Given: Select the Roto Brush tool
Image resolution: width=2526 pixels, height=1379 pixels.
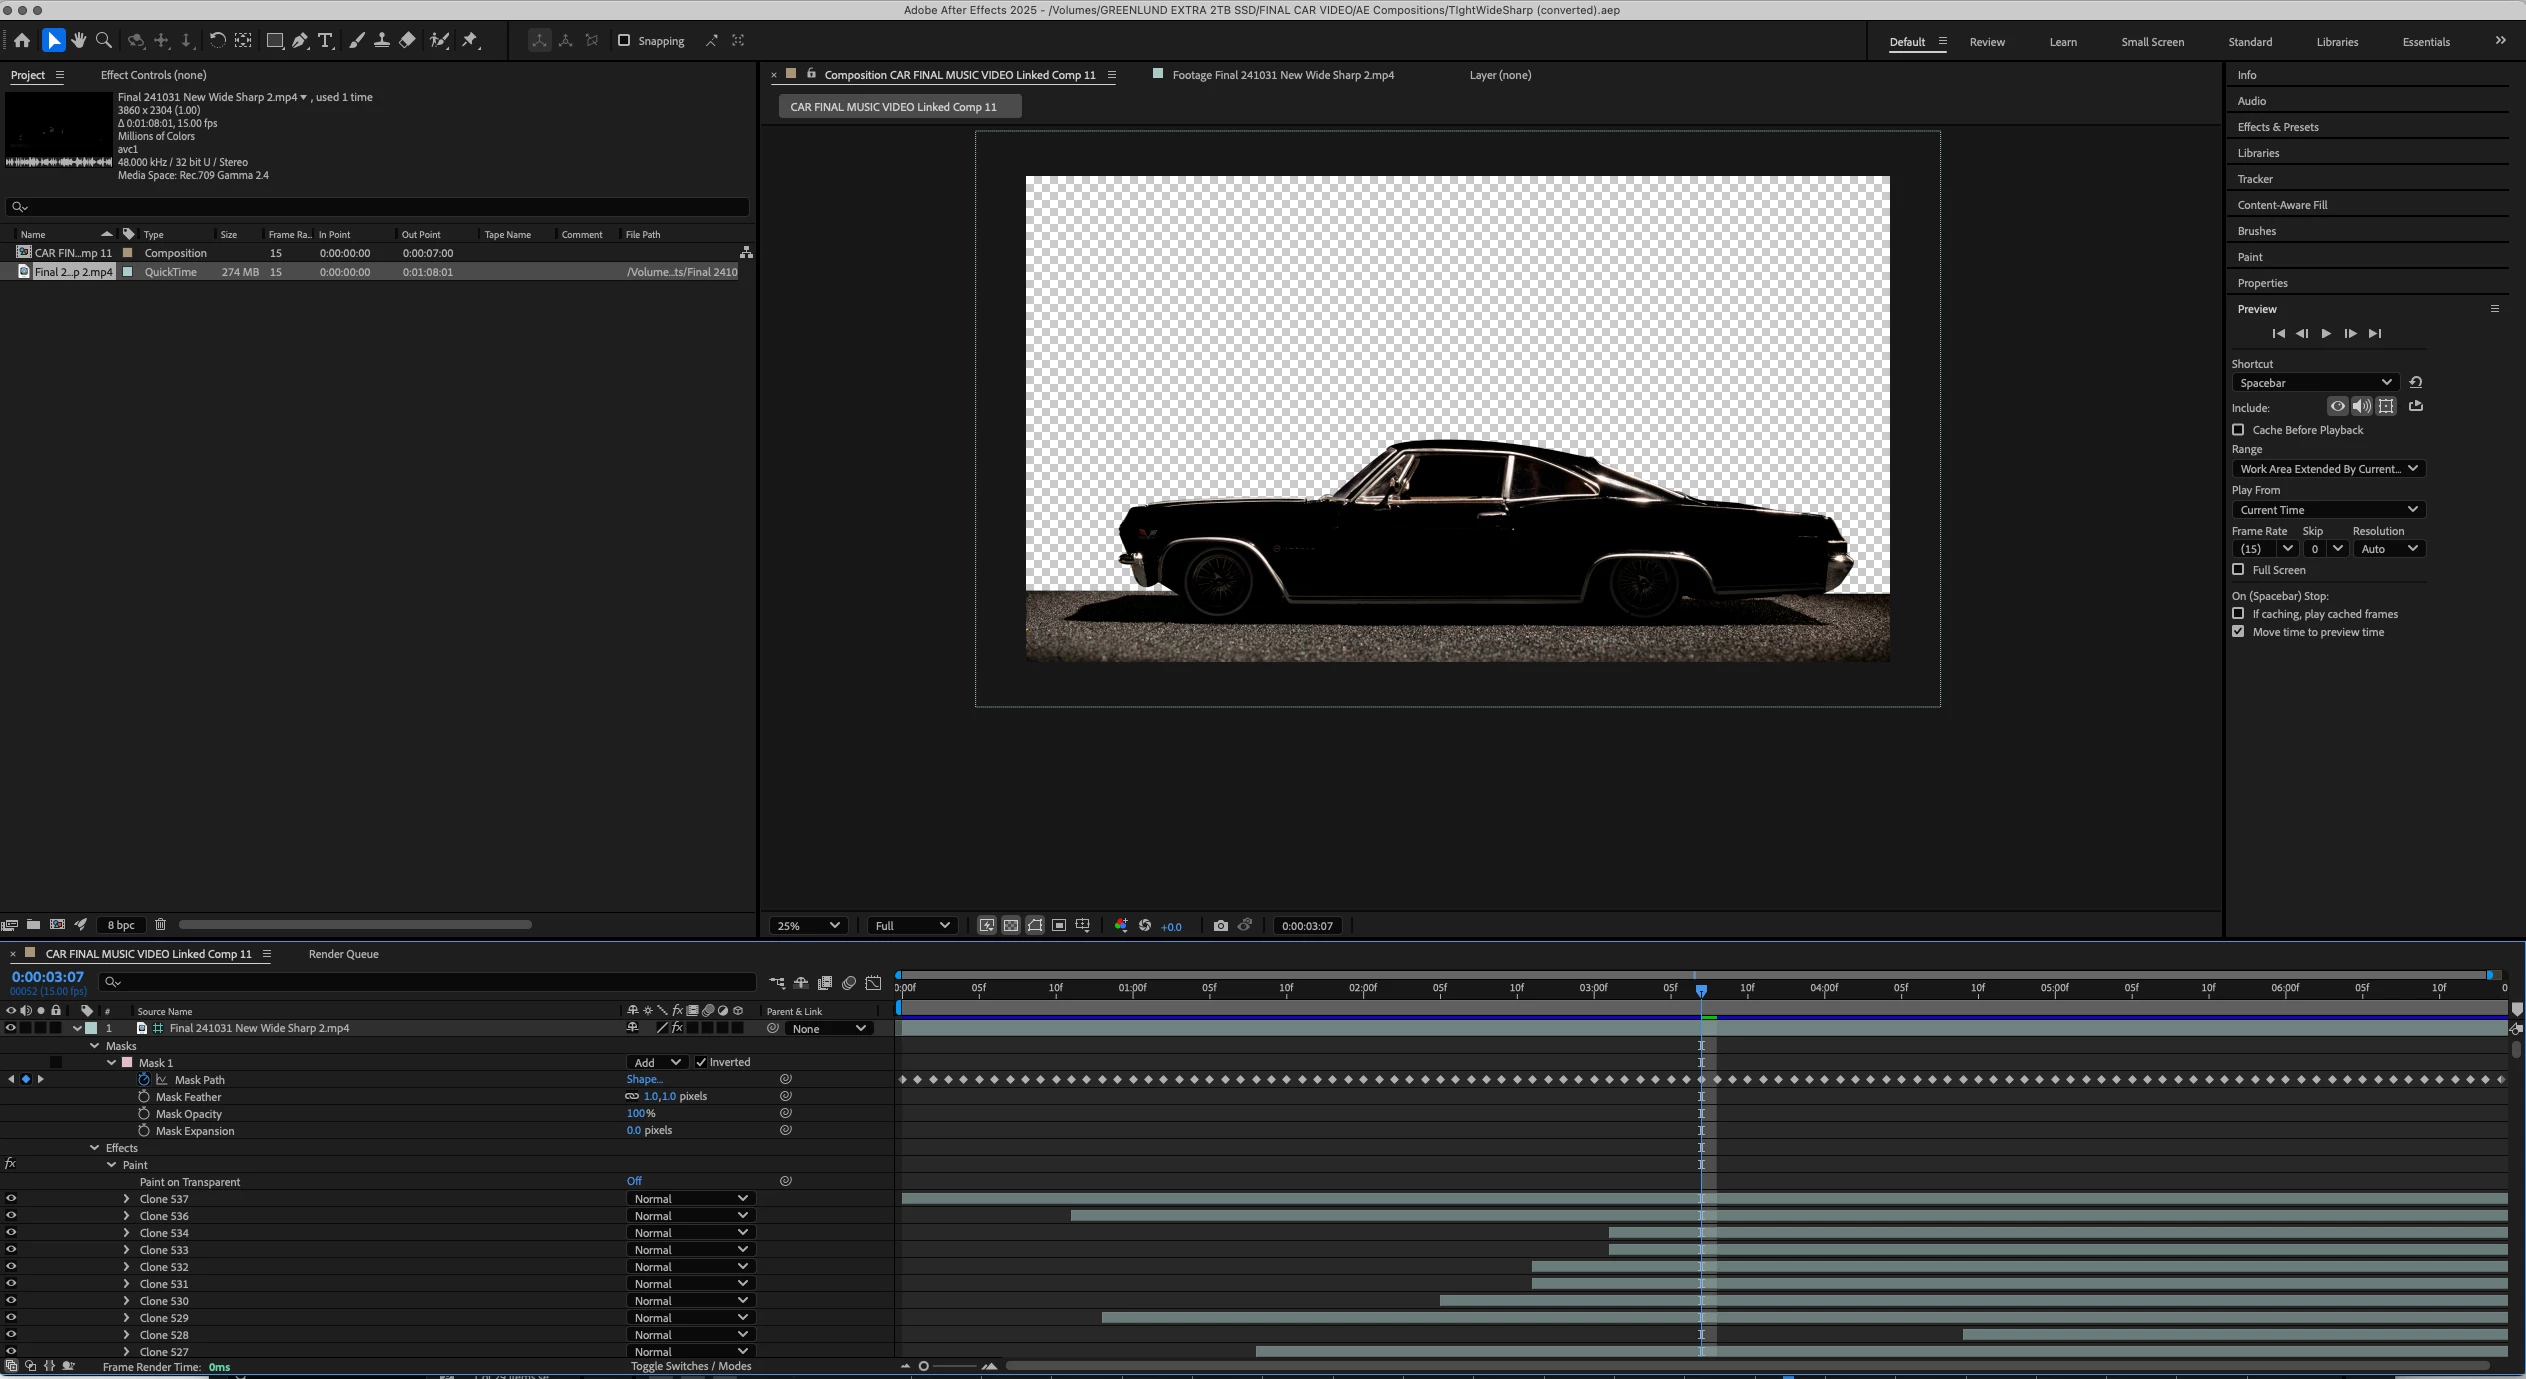Looking at the screenshot, I should pyautogui.click(x=439, y=41).
